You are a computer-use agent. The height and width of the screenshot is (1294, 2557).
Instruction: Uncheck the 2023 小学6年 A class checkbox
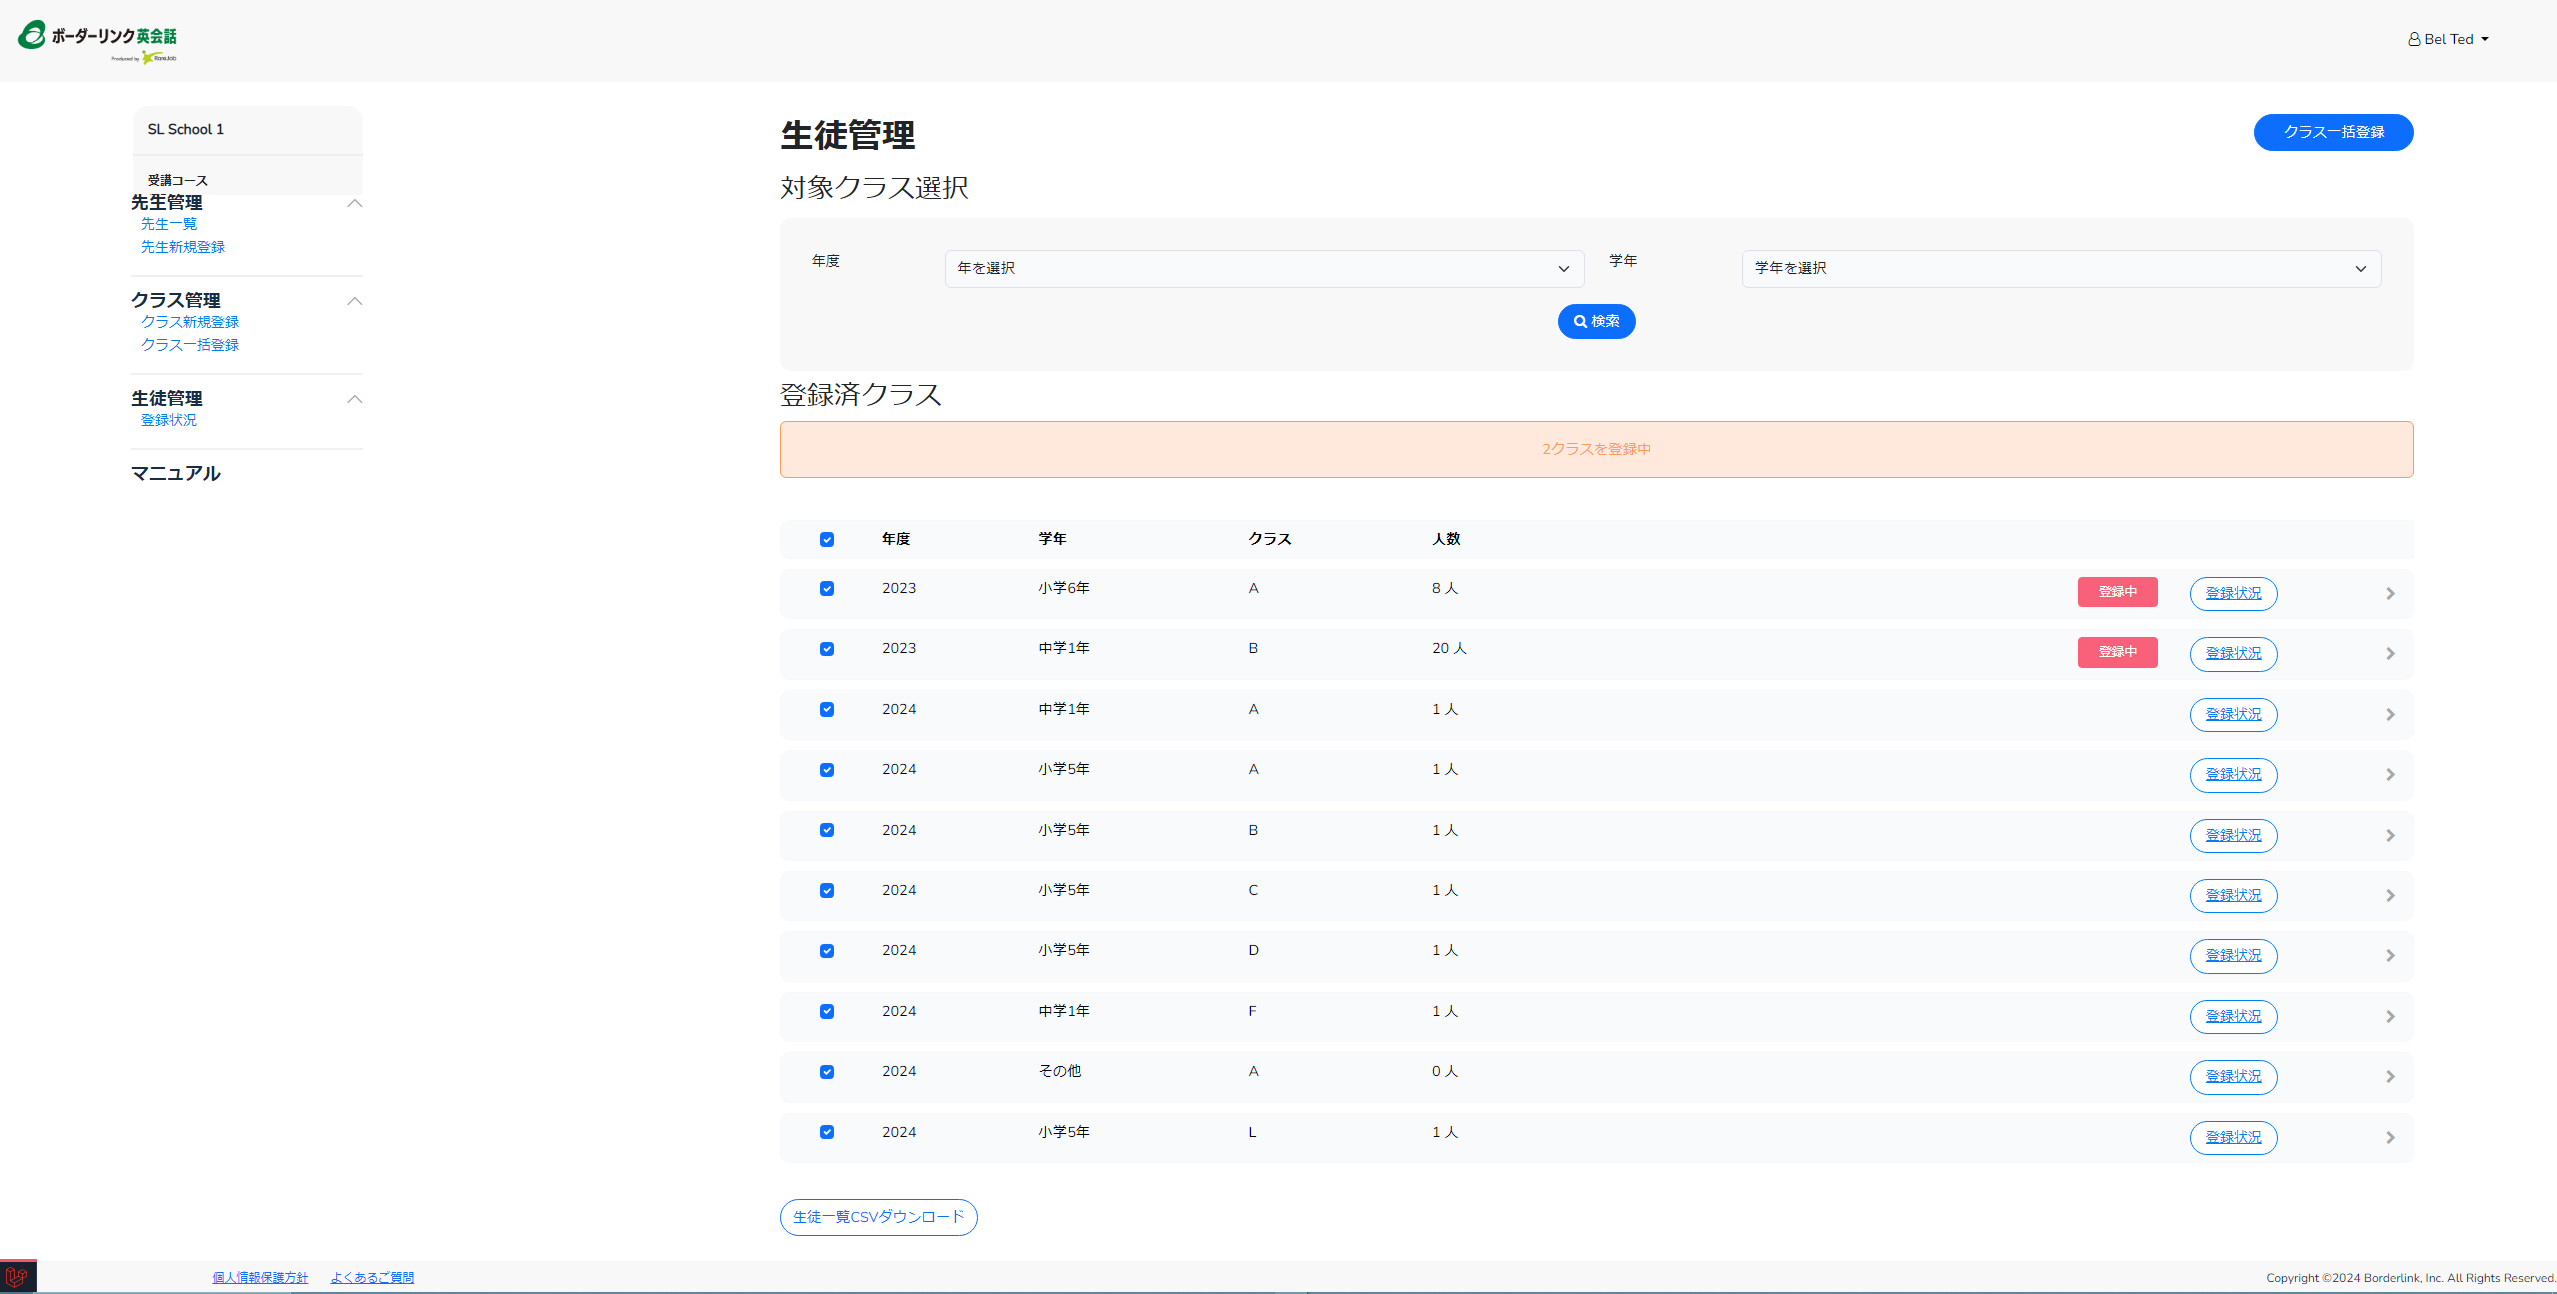click(x=827, y=589)
